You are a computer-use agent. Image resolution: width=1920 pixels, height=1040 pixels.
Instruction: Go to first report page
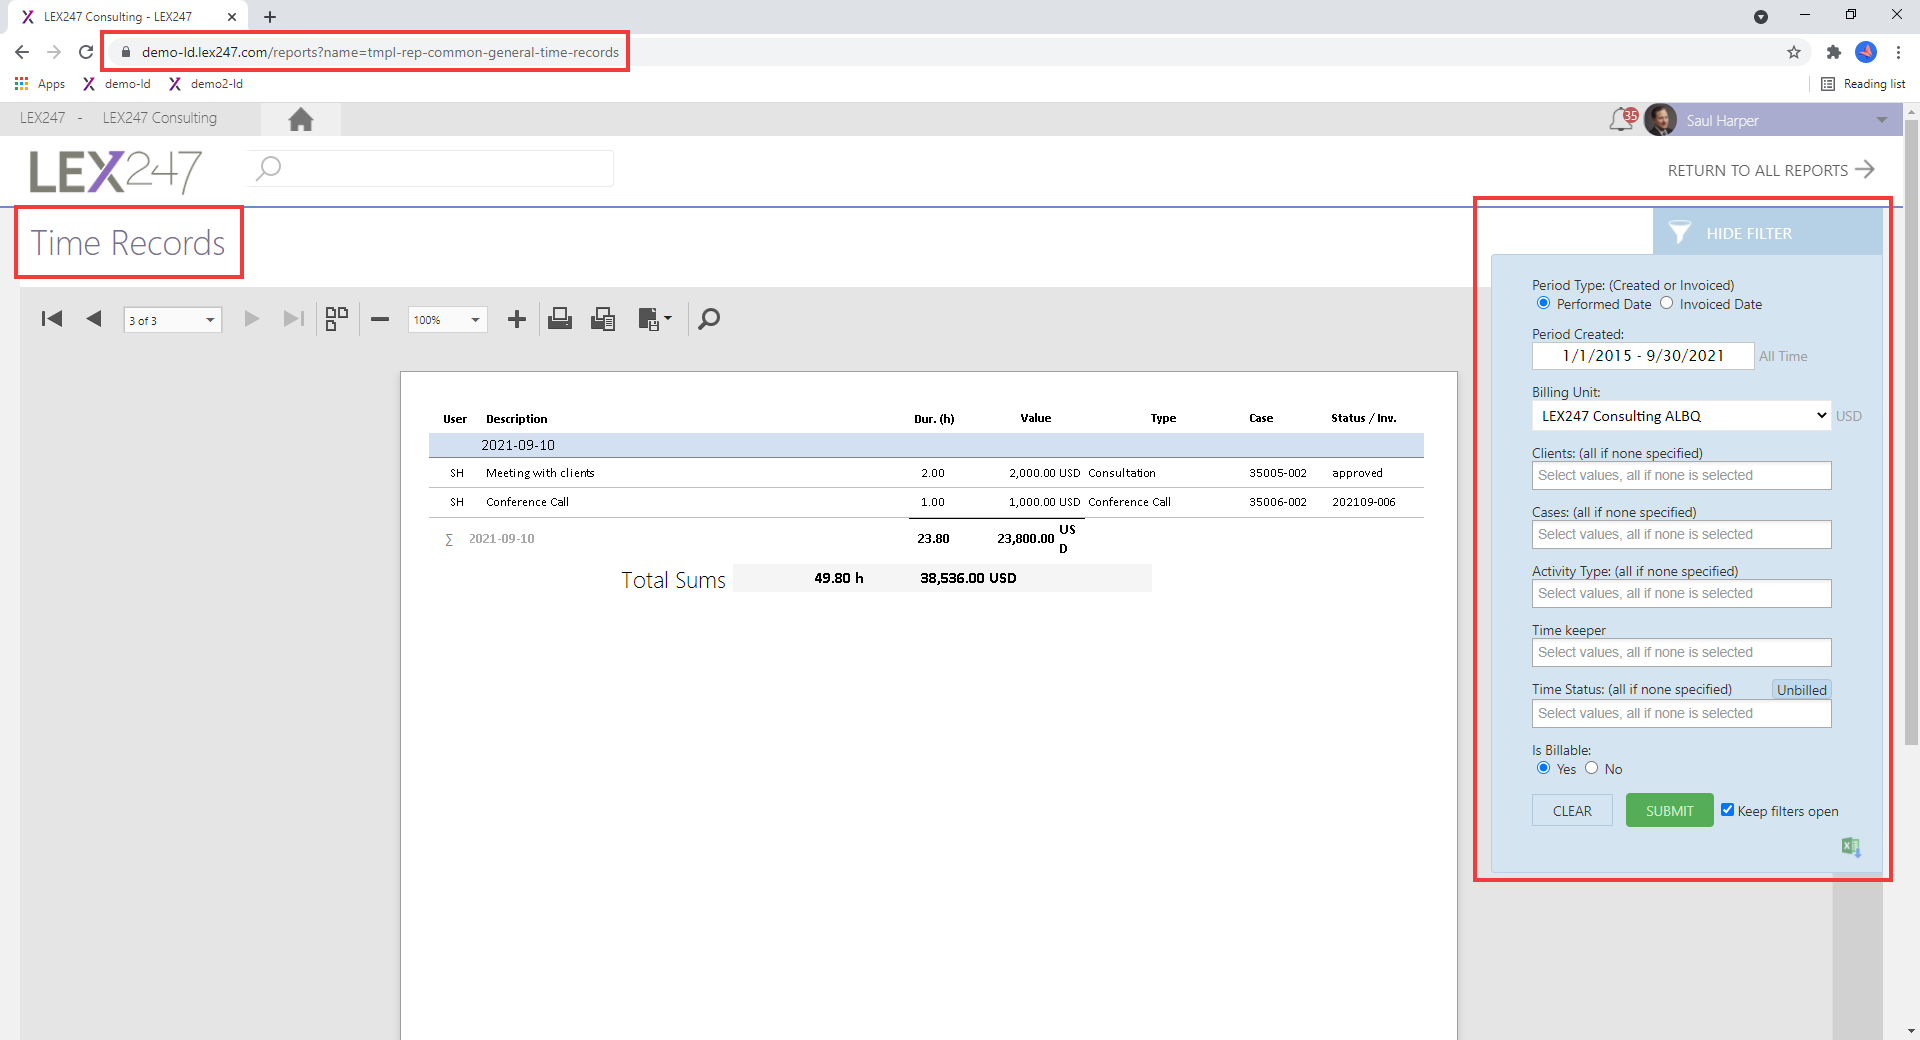(52, 319)
